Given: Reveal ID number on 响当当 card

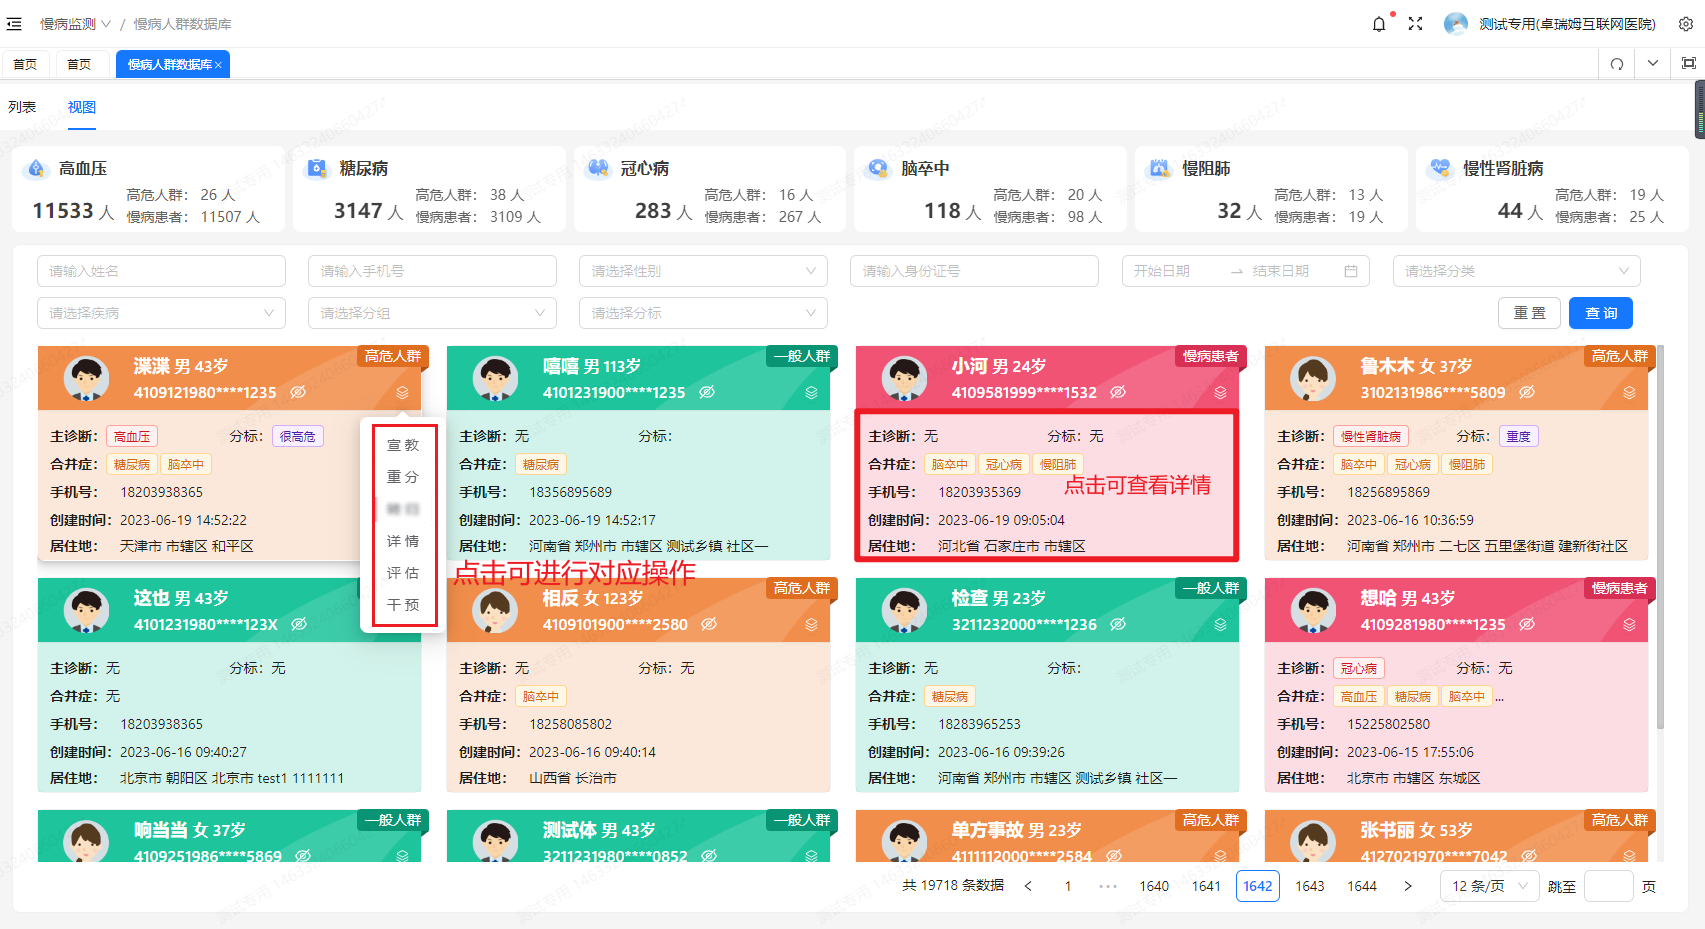Looking at the screenshot, I should [x=303, y=855].
